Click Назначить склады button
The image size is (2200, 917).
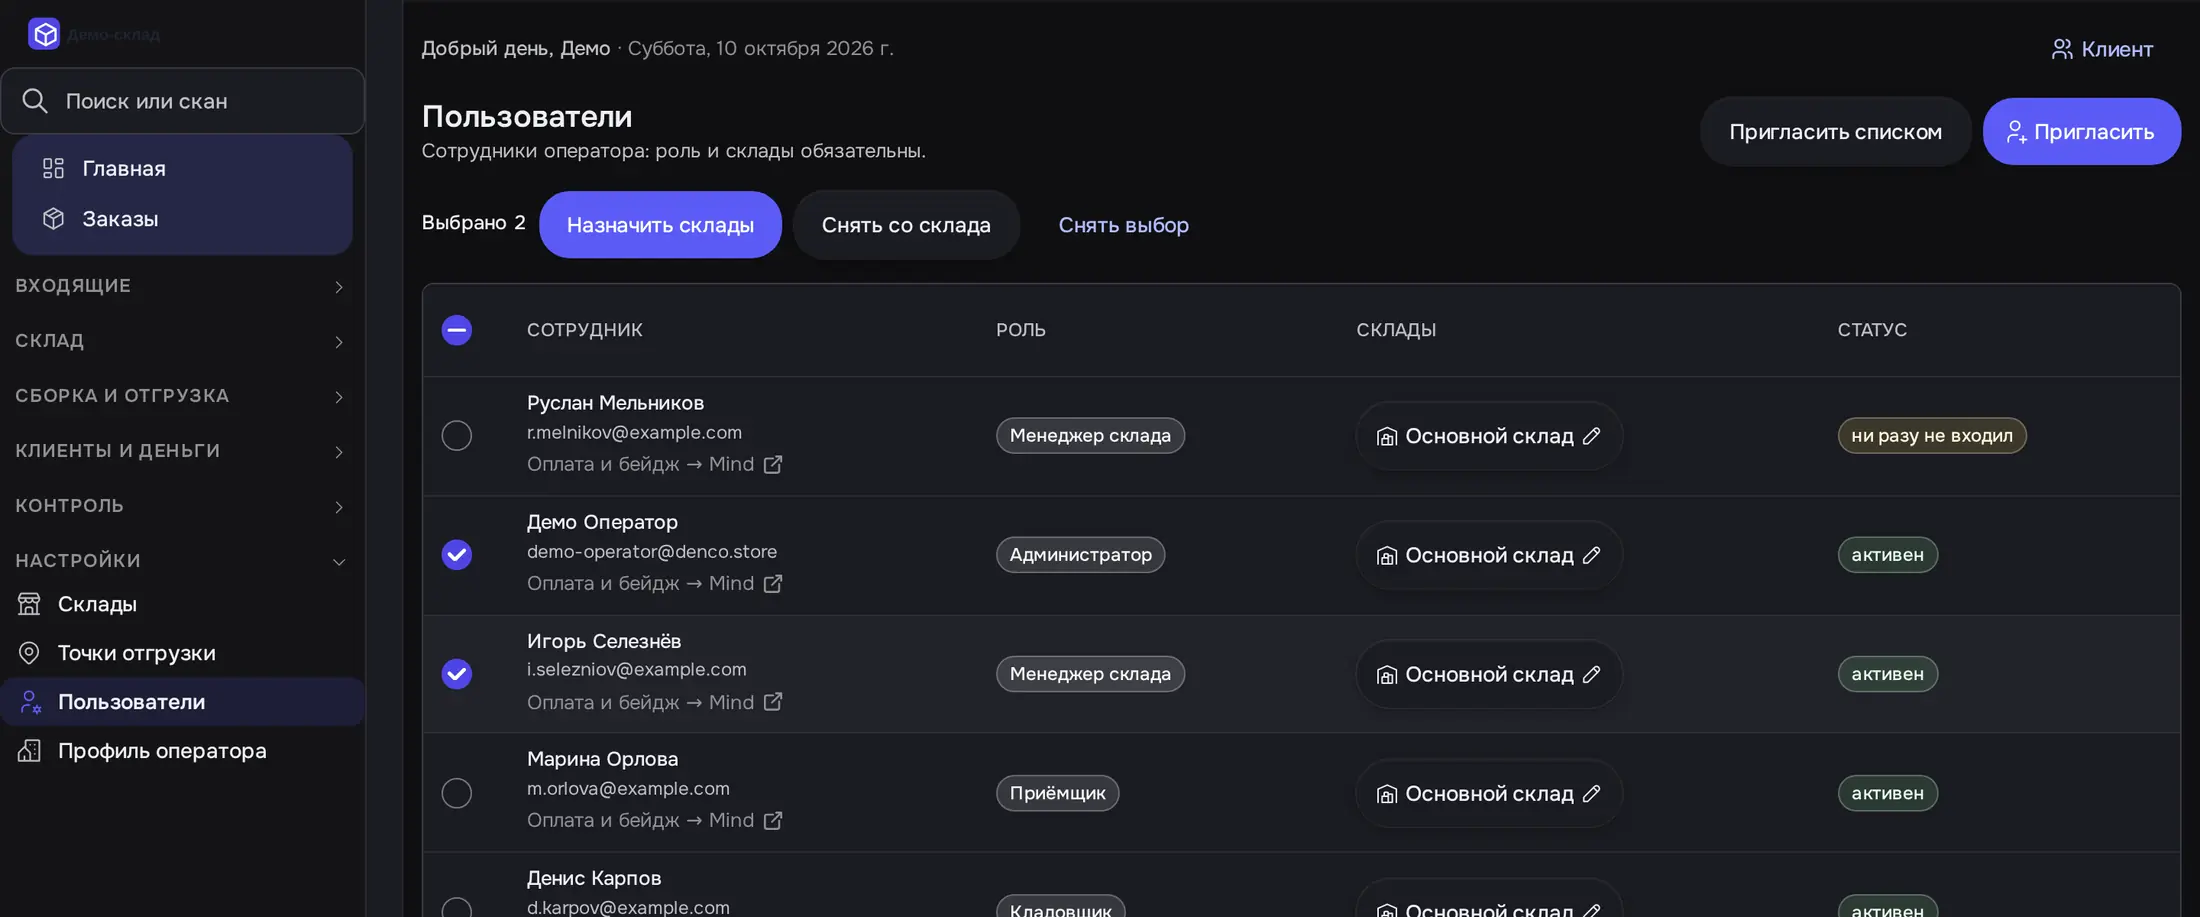pos(660,225)
